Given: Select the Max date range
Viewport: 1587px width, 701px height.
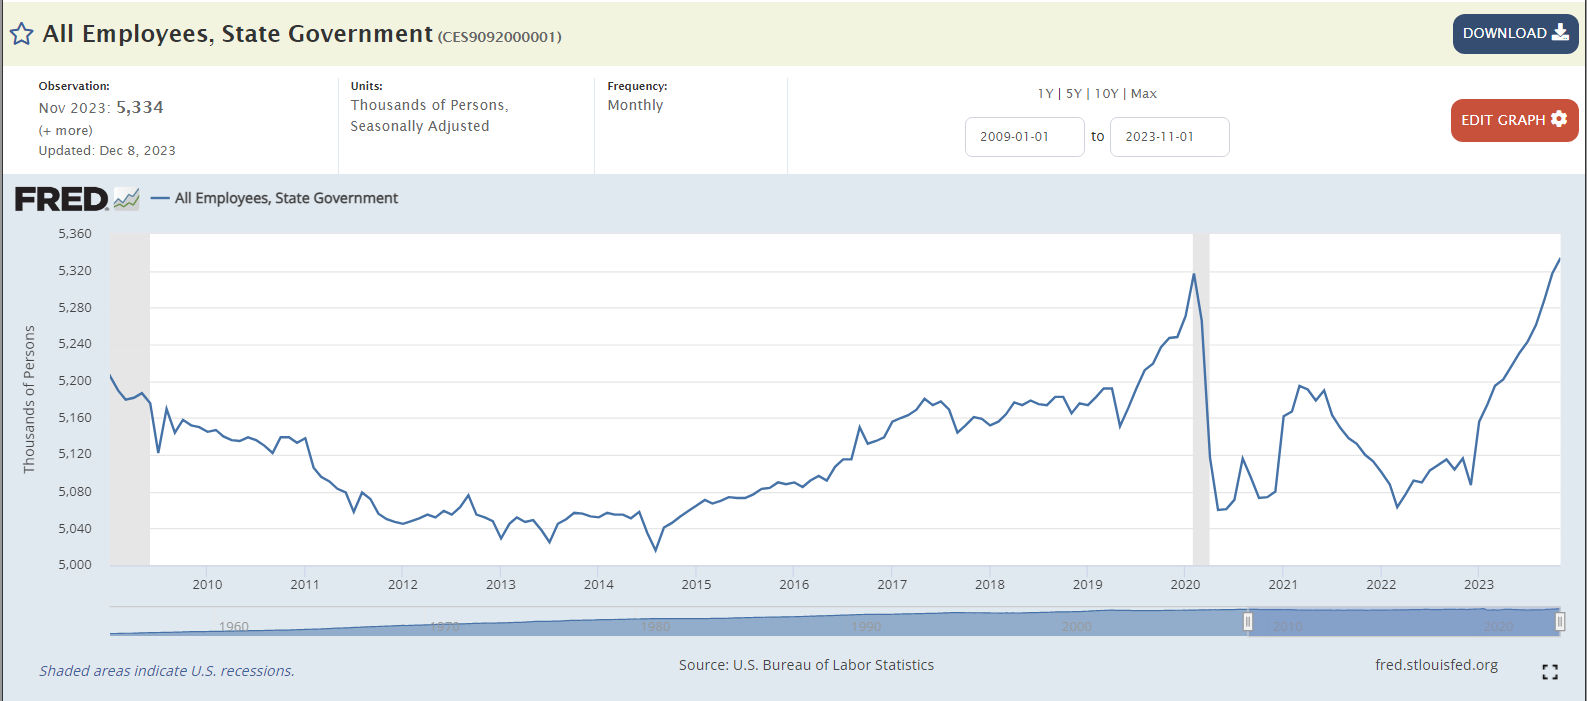Looking at the screenshot, I should pos(1144,94).
